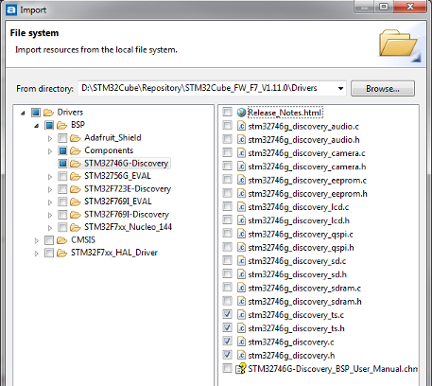Uncheck the stm32746g_discovery_ts.h checkbox

coord(227,327)
